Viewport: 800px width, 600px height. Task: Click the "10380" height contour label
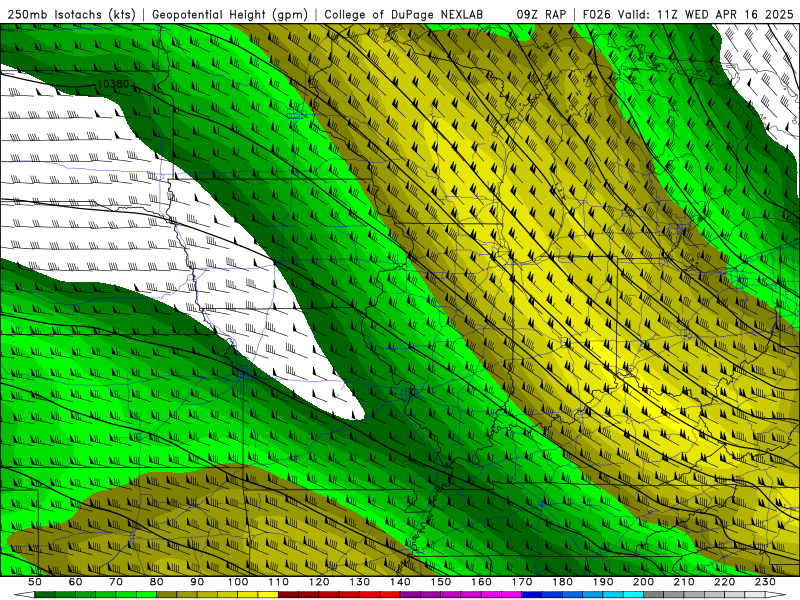(x=113, y=84)
